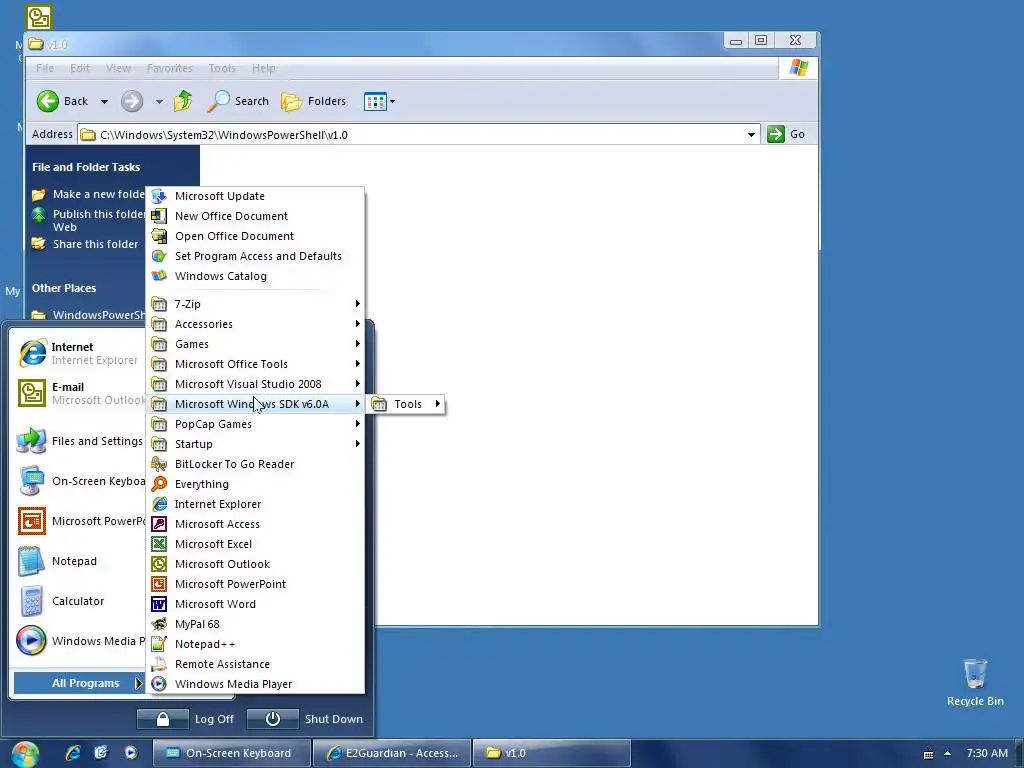Open the View menu in Explorer

click(x=118, y=68)
